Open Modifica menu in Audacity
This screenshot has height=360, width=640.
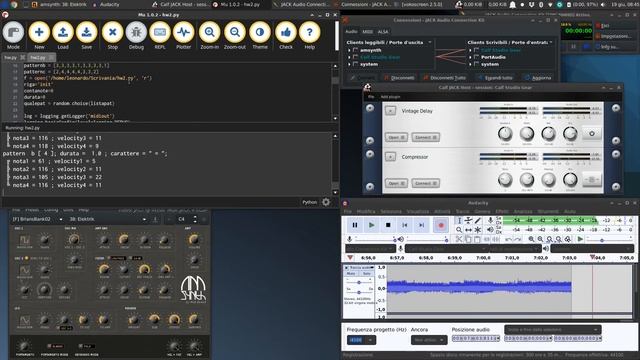366,211
